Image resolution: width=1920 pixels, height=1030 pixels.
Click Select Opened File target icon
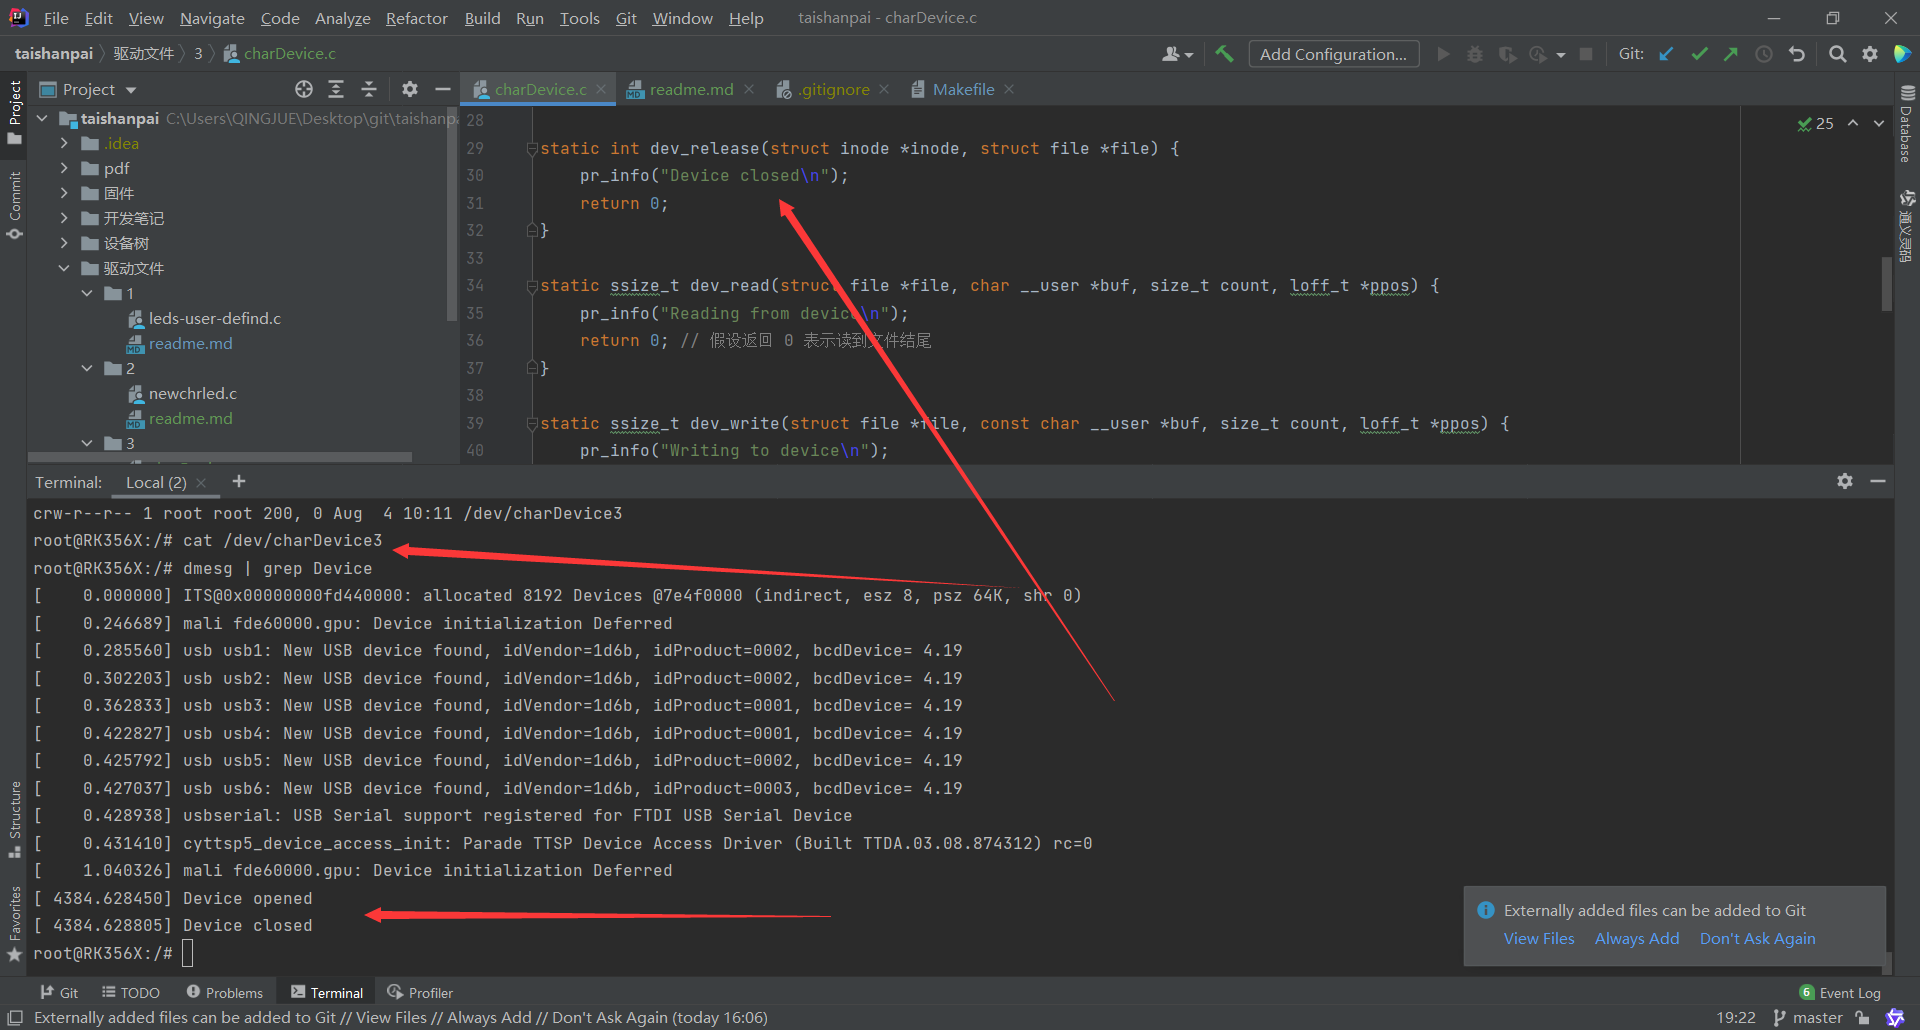[304, 89]
